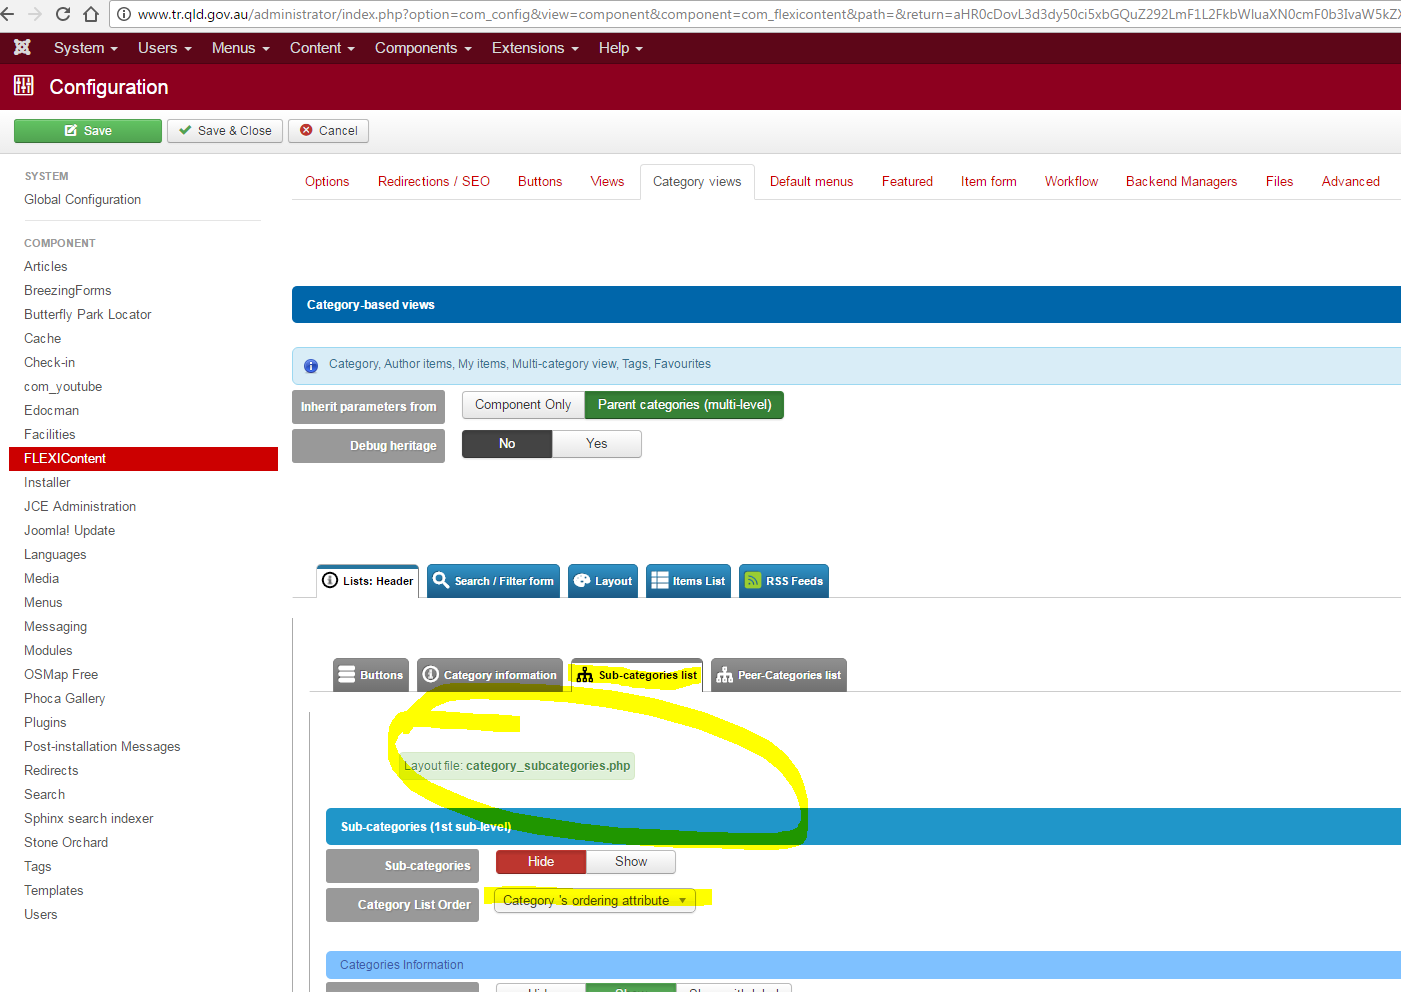Click the Configuration equalizer icon
This screenshot has width=1401, height=992.
pos(24,86)
